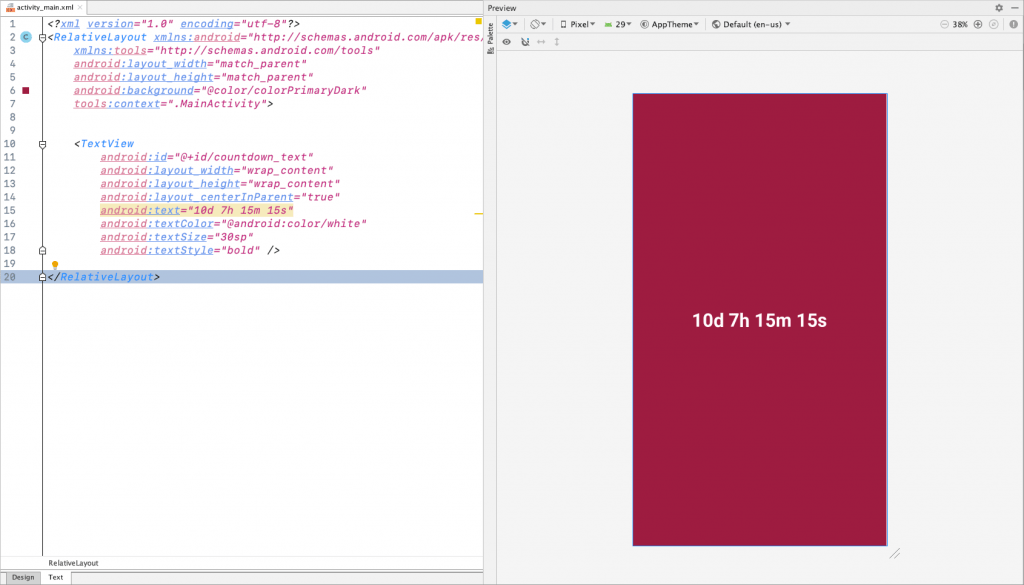Image resolution: width=1024 pixels, height=585 pixels.
Task: Zoom out the preview with the minus icon
Action: [x=946, y=24]
